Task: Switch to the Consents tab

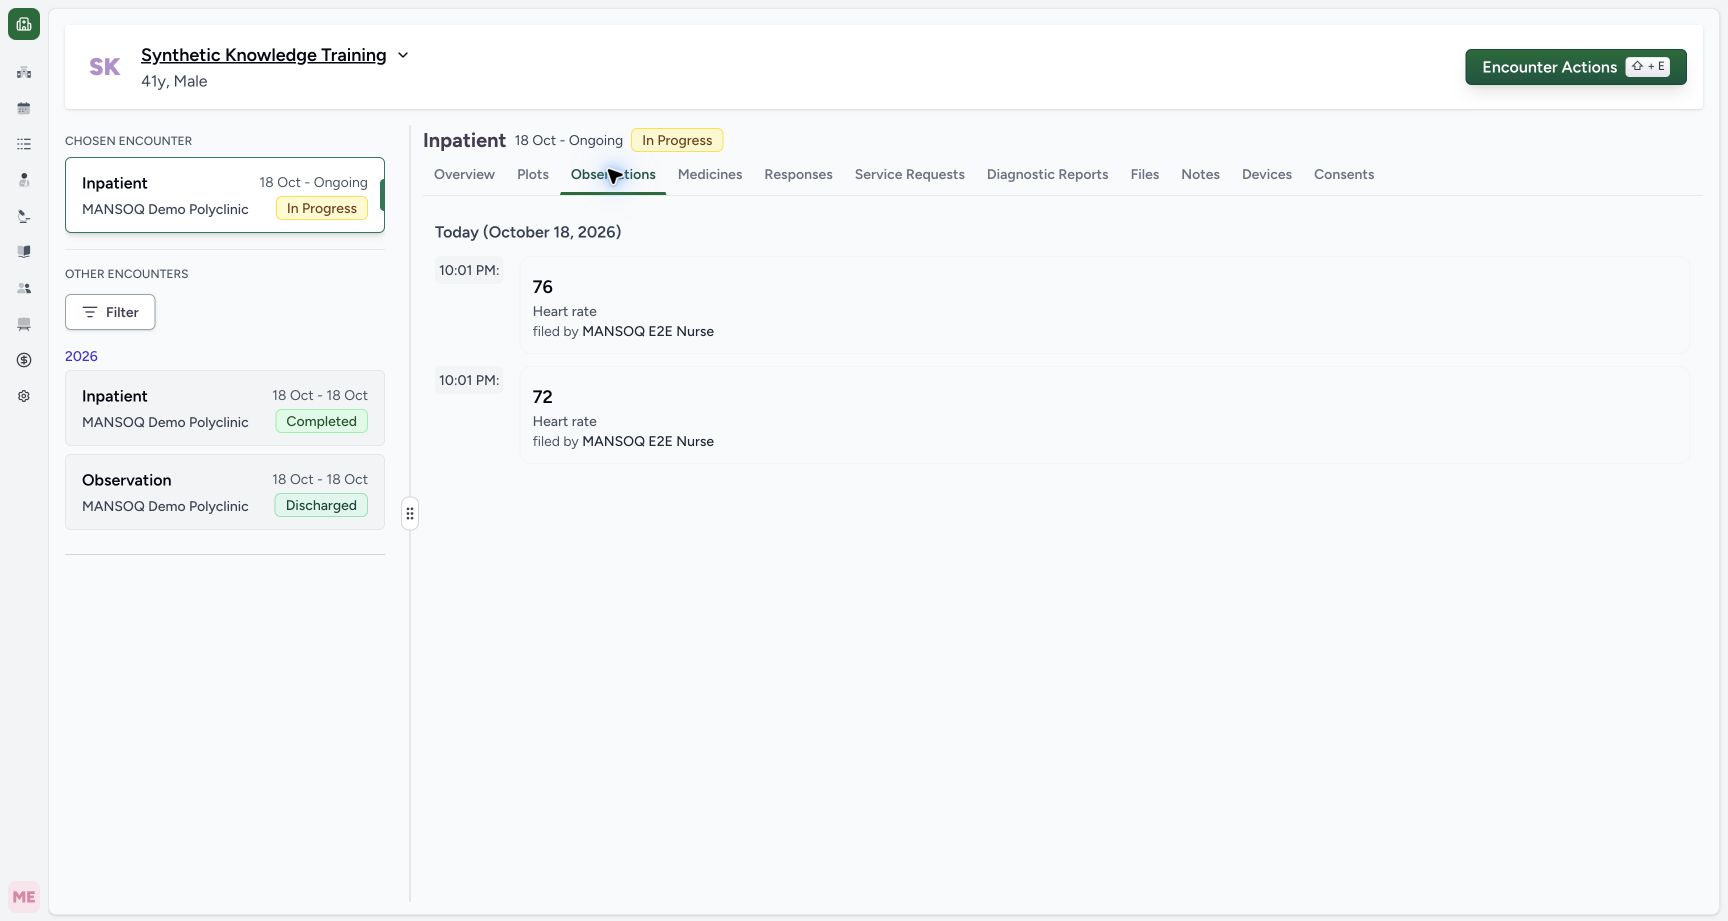Action: tap(1344, 174)
